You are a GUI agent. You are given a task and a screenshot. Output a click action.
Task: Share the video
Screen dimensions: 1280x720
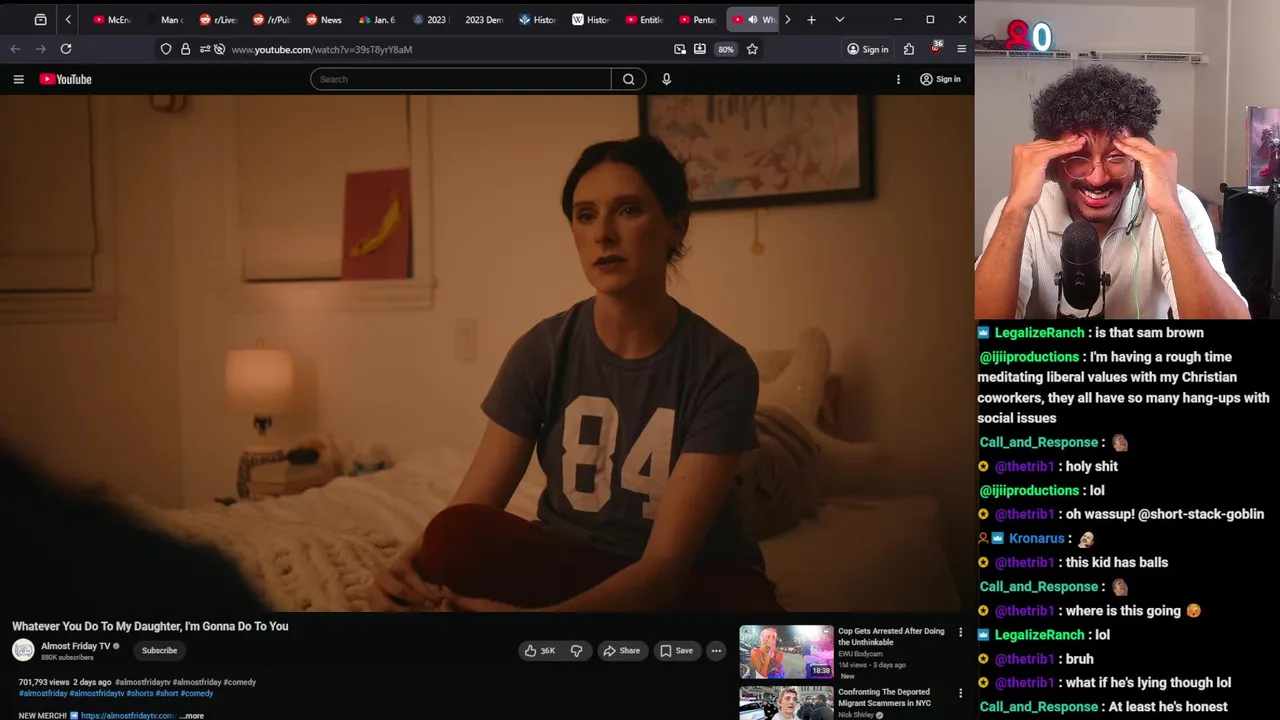(621, 651)
